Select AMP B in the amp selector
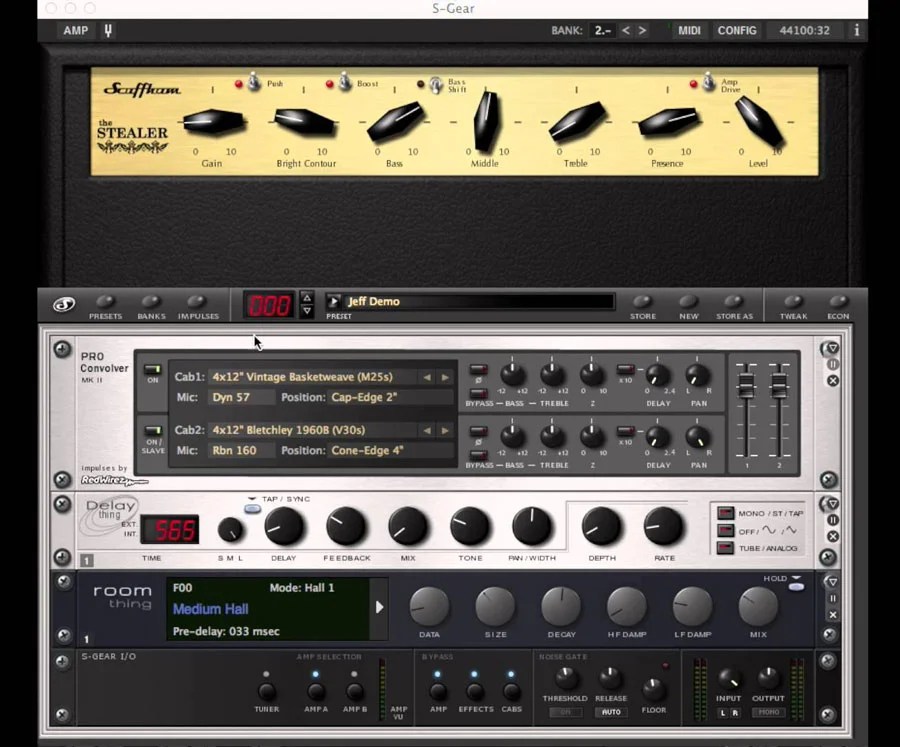Screen dimensions: 900x747 [355, 689]
